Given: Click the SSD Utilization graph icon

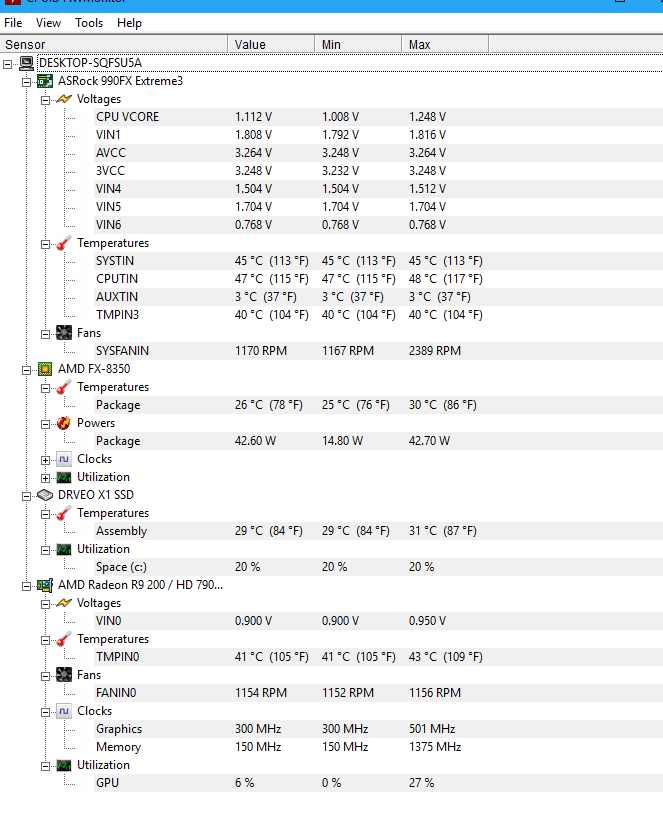Looking at the screenshot, I should [64, 550].
